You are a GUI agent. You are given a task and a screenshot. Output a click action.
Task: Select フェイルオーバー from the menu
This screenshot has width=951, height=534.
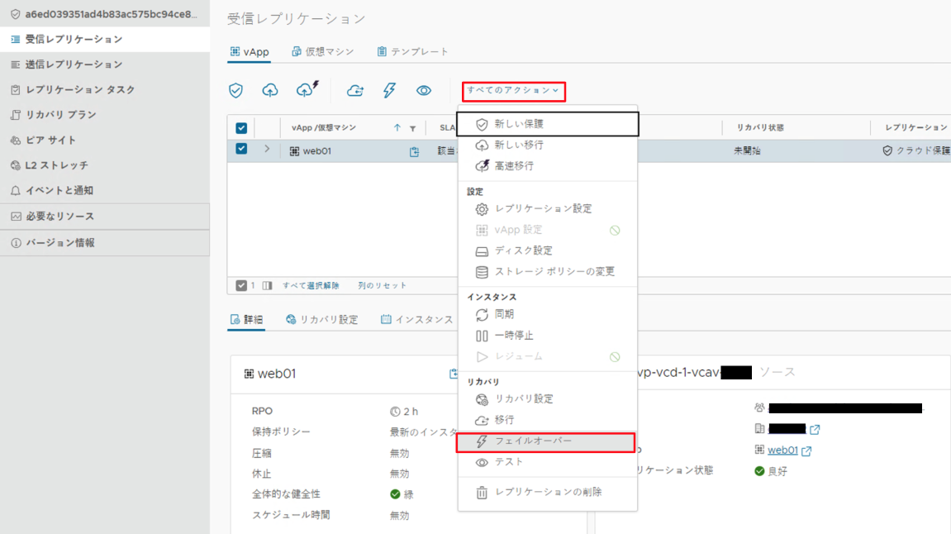coord(546,442)
